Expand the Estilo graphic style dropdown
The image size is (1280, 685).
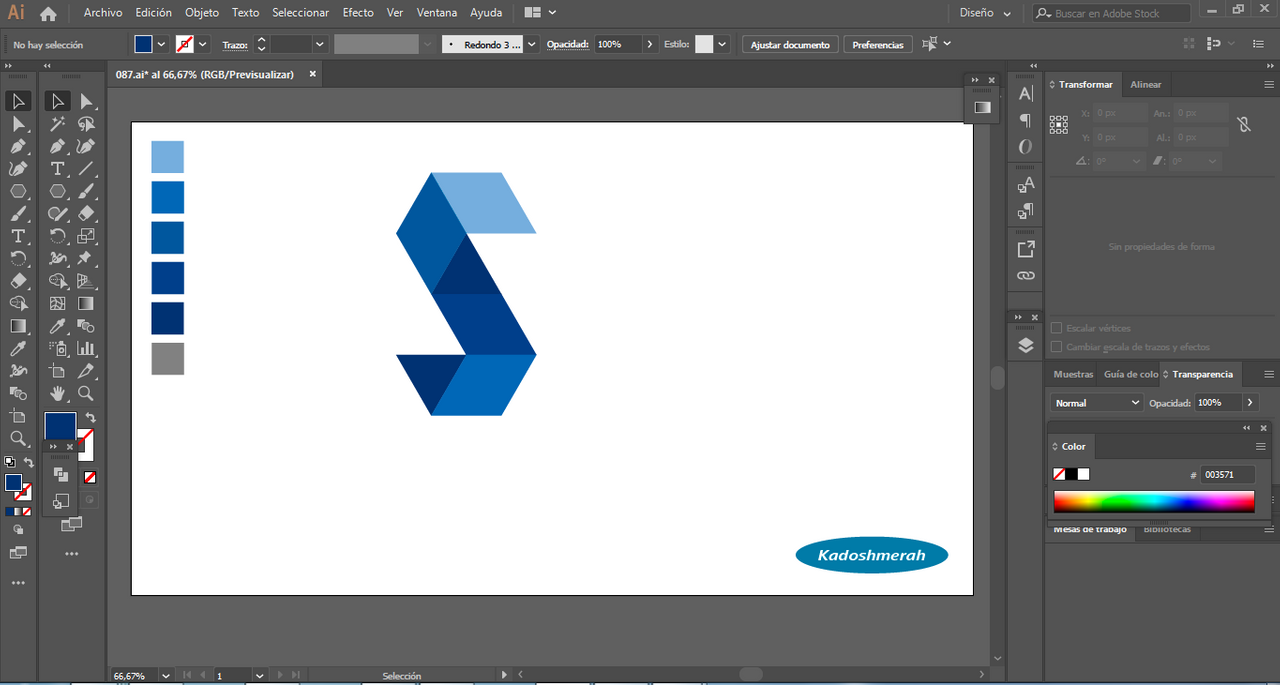click(x=722, y=44)
